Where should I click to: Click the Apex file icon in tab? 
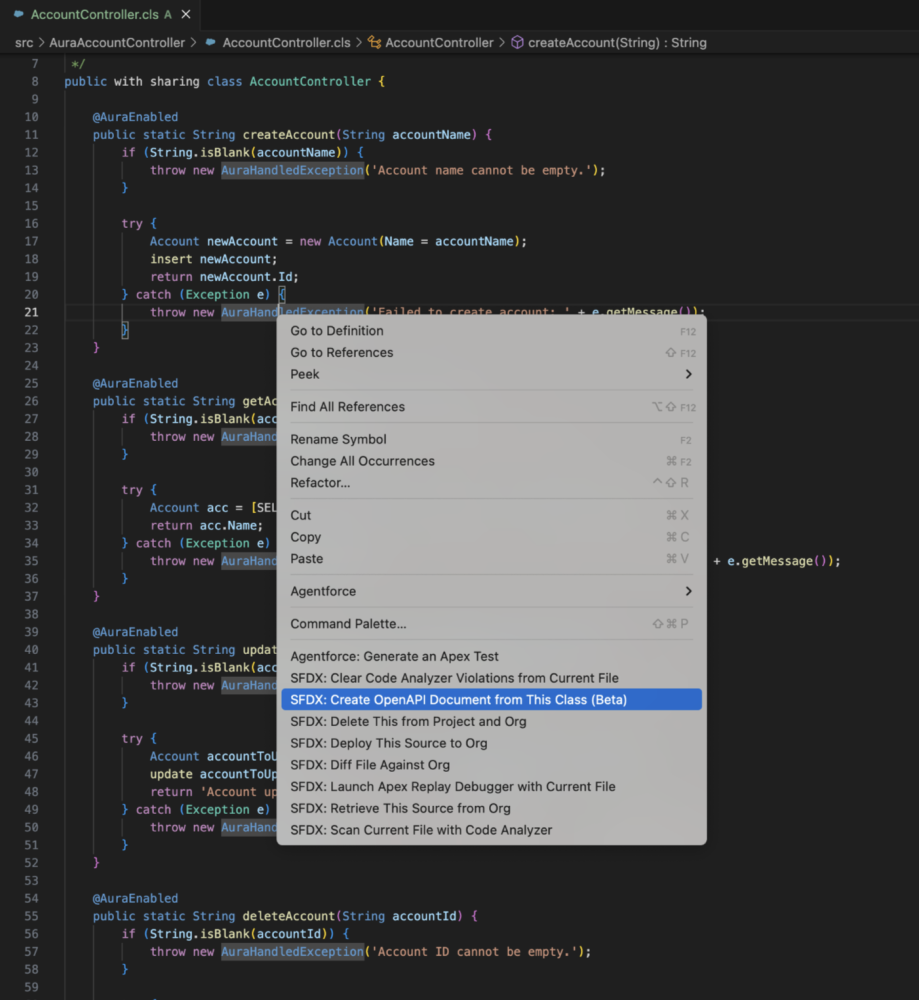pyautogui.click(x=18, y=14)
